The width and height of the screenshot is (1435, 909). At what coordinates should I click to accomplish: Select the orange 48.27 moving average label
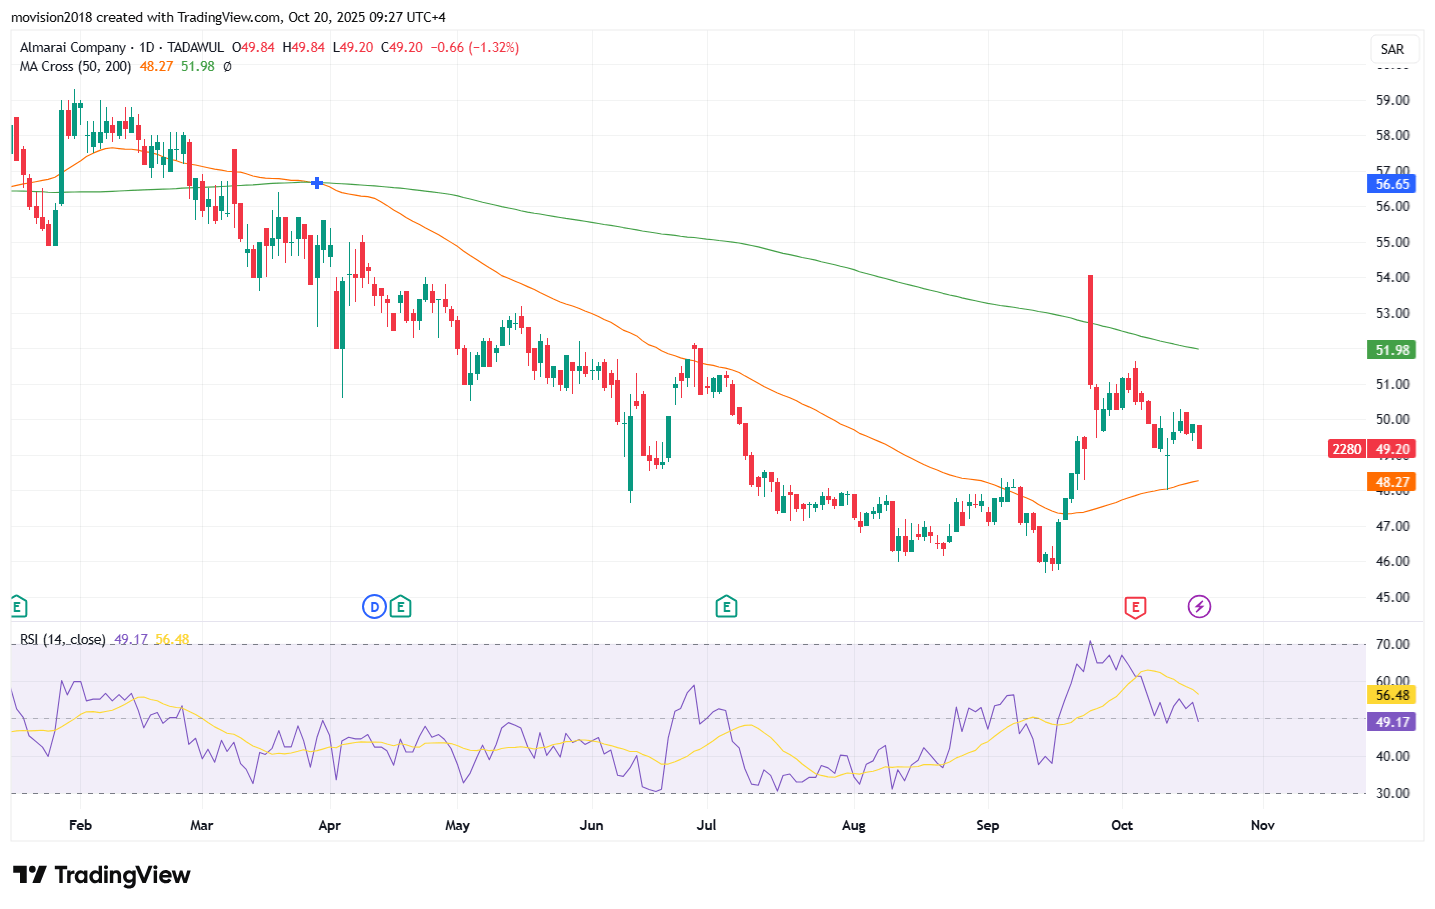coord(1391,482)
